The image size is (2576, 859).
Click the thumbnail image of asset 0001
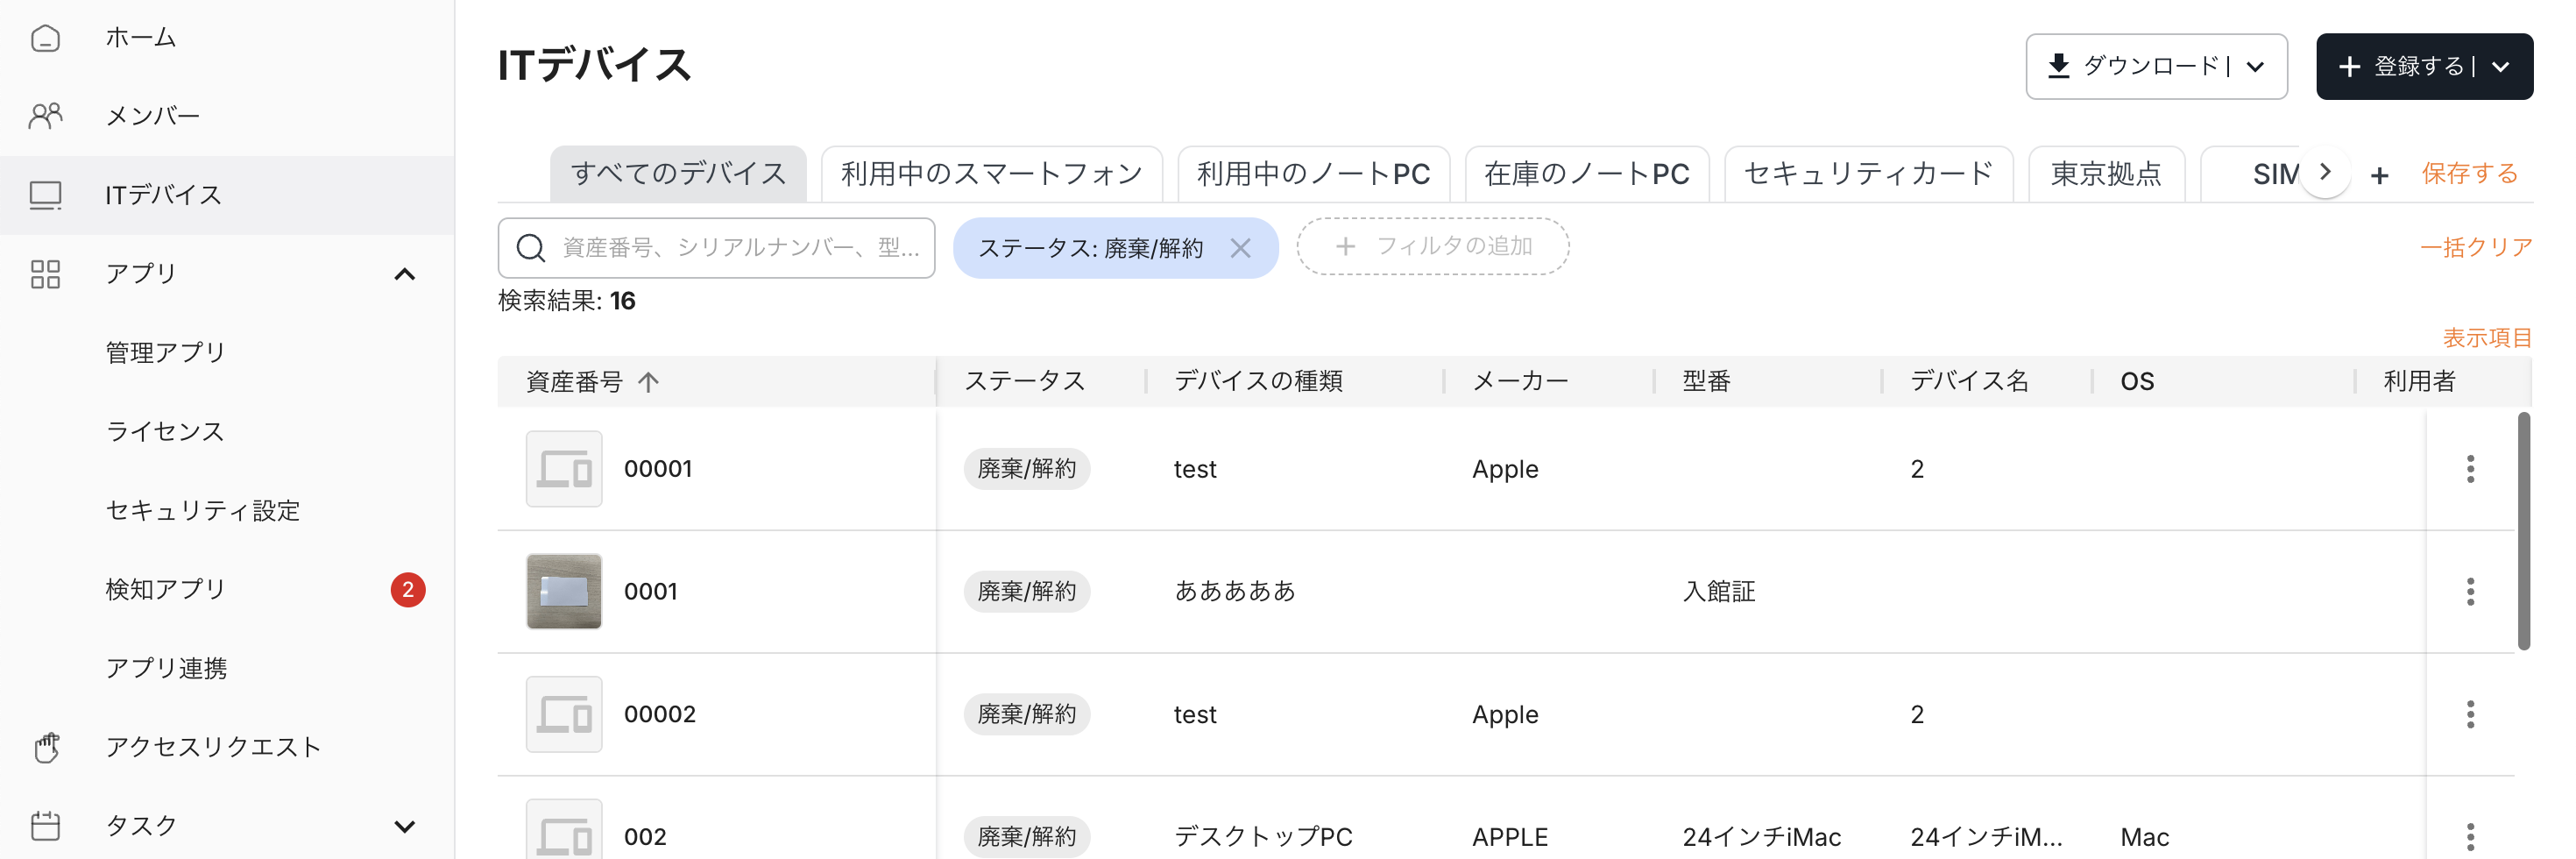(564, 591)
